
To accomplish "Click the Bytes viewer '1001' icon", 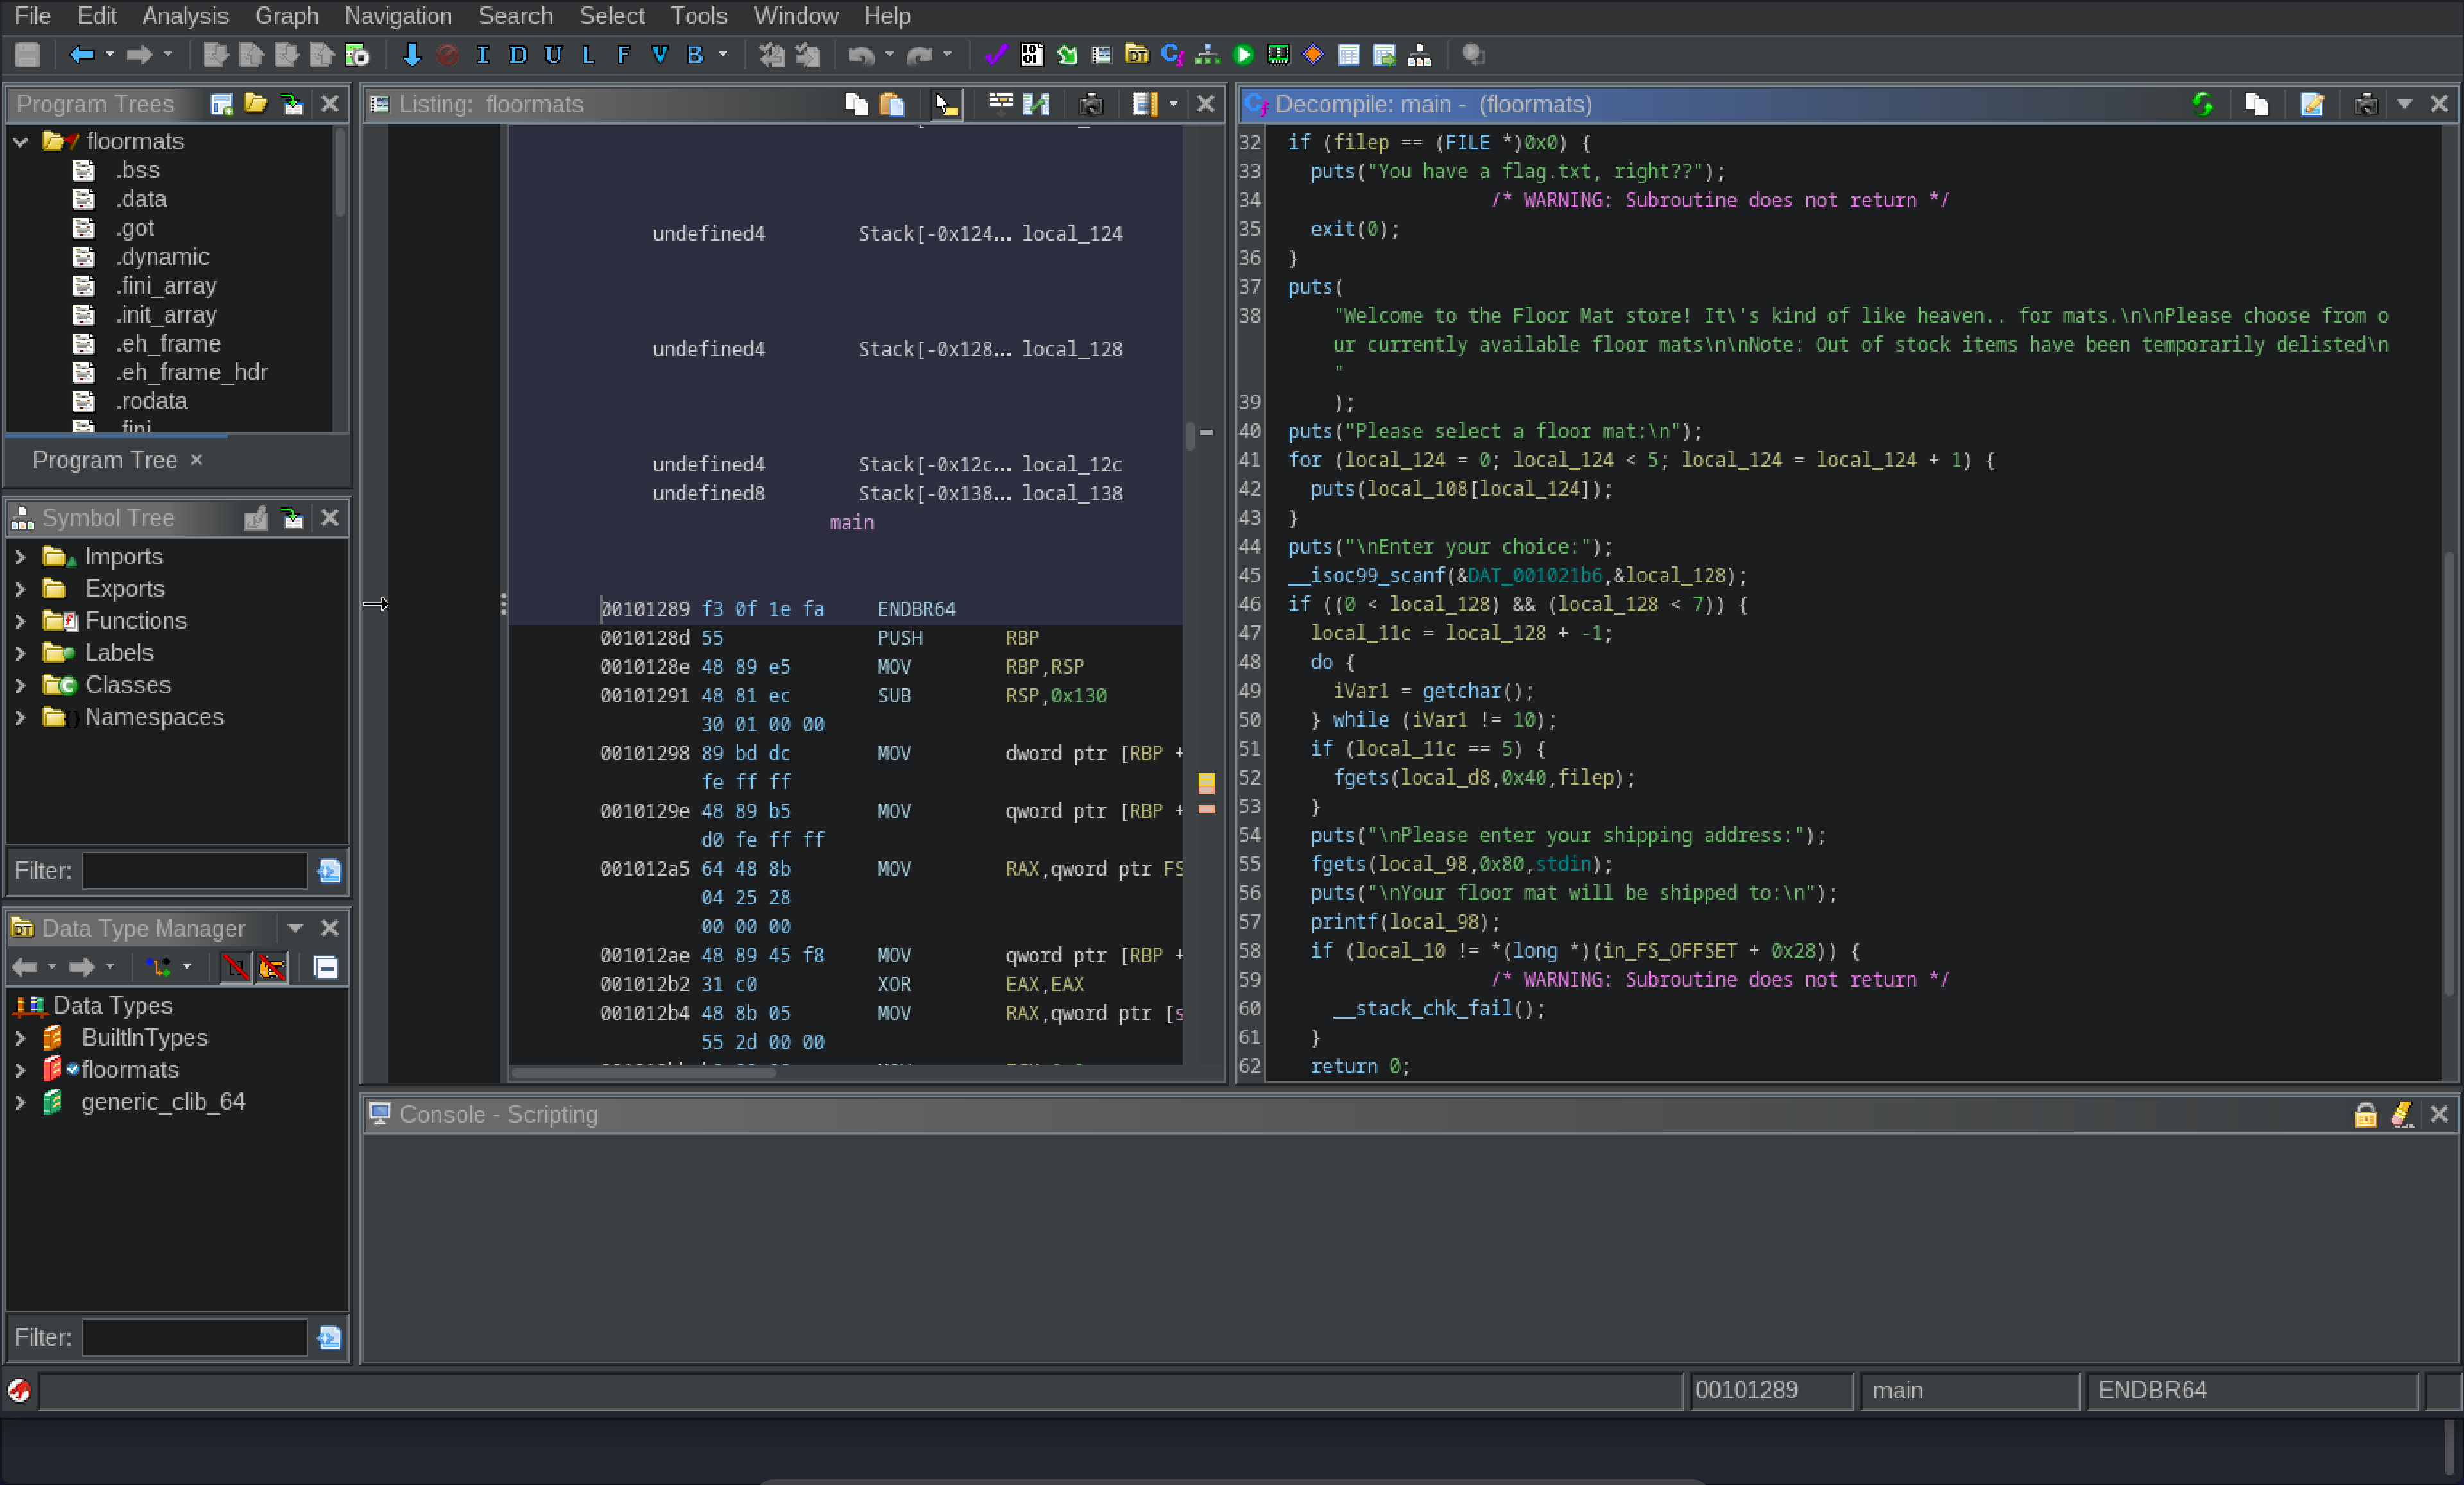I will [1031, 55].
